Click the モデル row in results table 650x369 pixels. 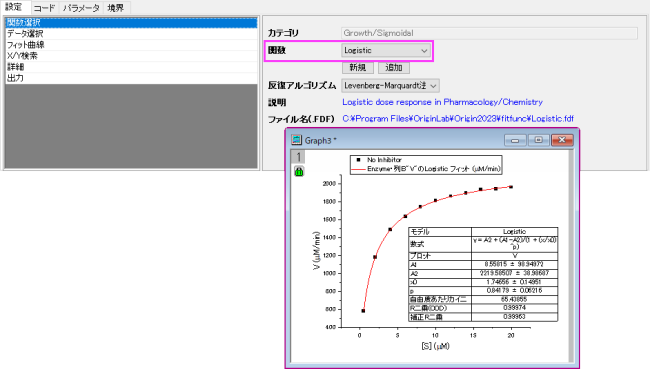click(x=483, y=232)
